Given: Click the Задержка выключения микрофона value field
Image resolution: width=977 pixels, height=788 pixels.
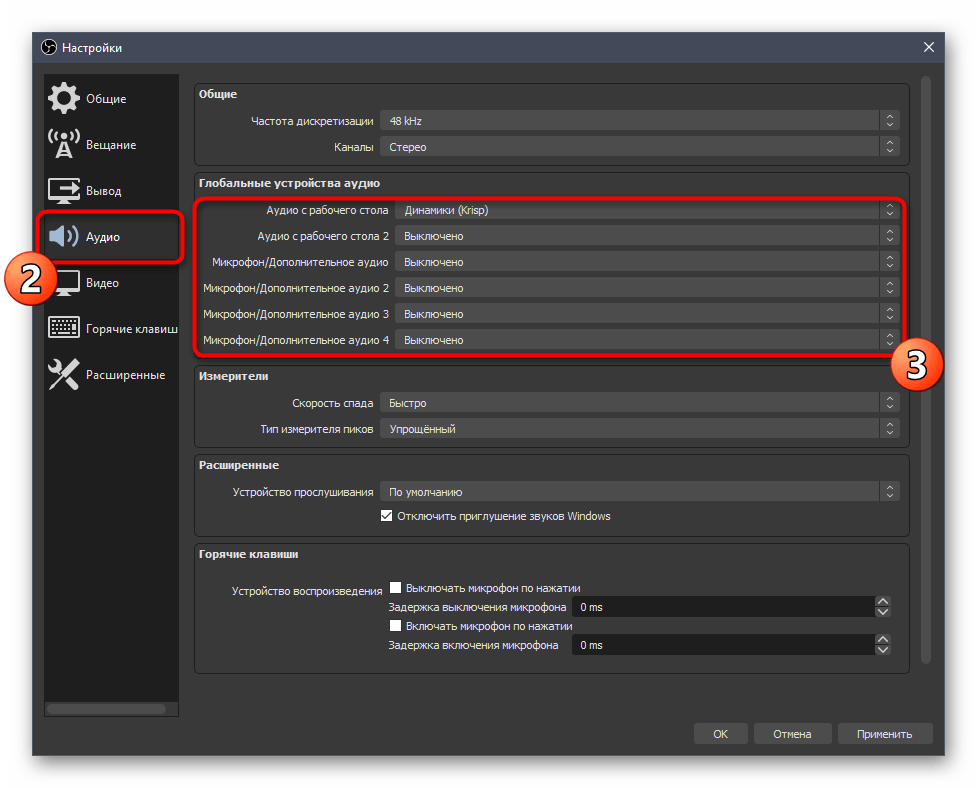Looking at the screenshot, I should pos(722,607).
